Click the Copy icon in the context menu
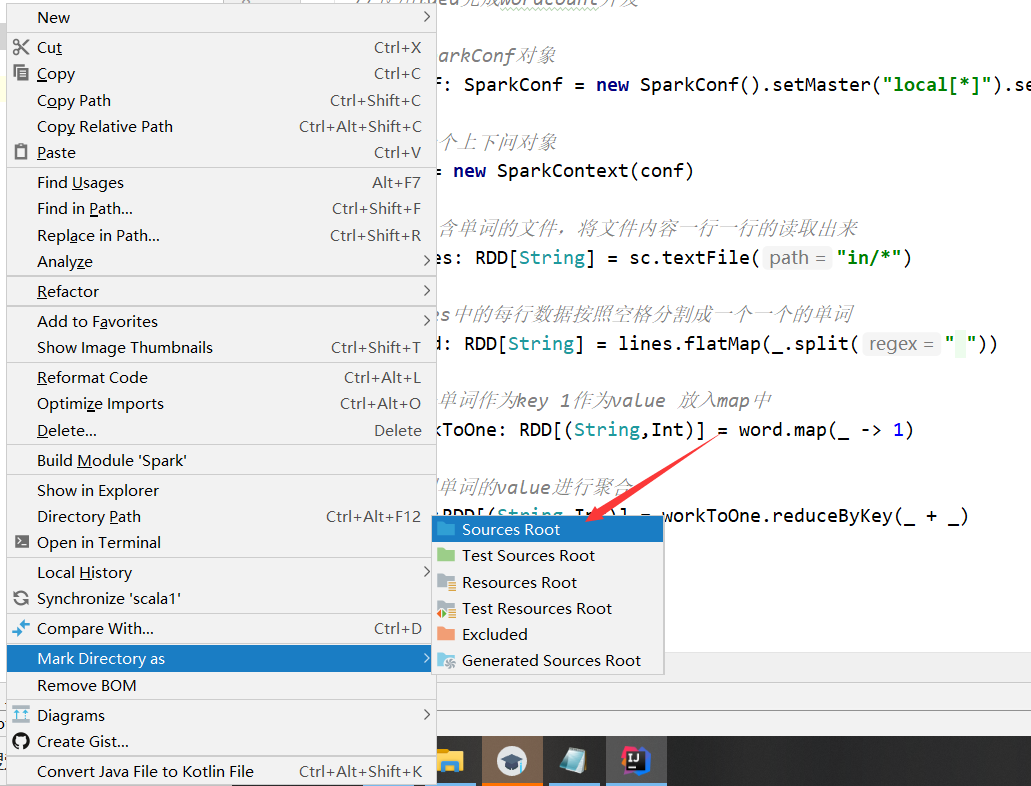The width and height of the screenshot is (1031, 786). coord(21,73)
